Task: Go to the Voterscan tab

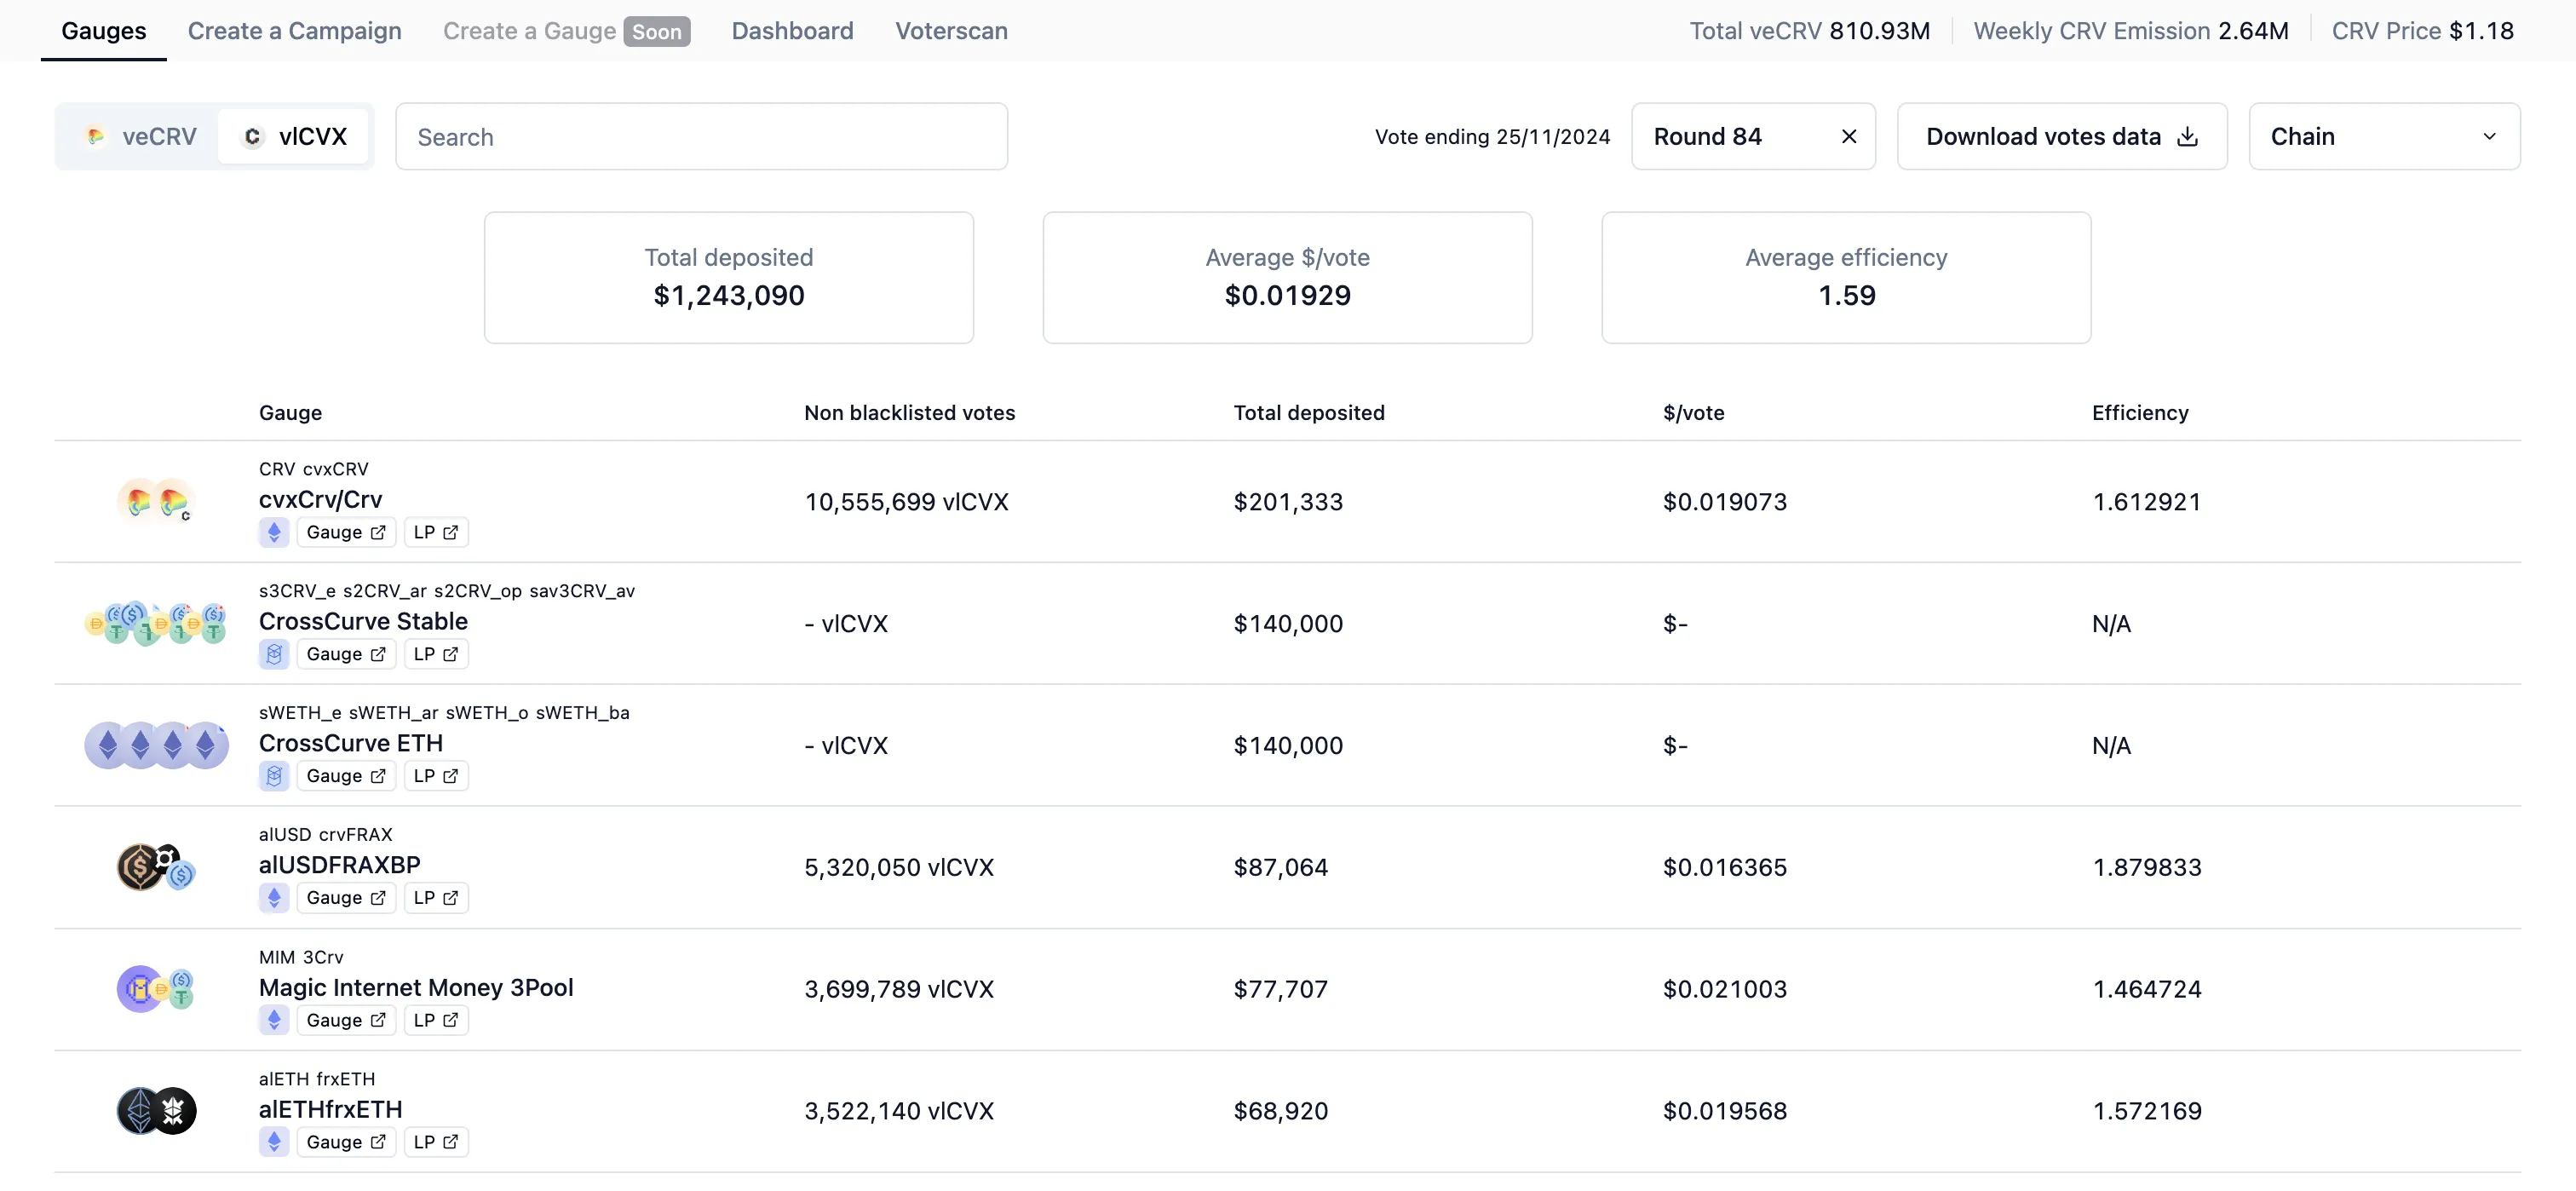Action: (951, 31)
